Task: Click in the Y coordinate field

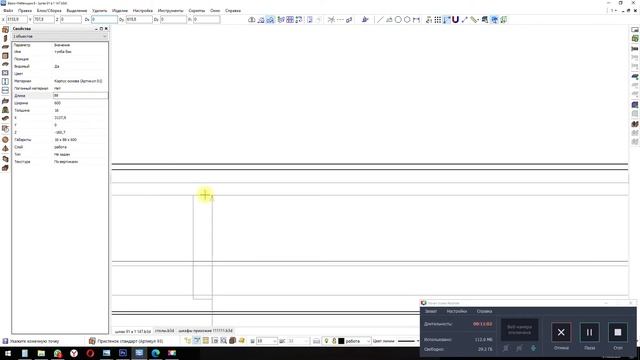Action: [x=43, y=19]
